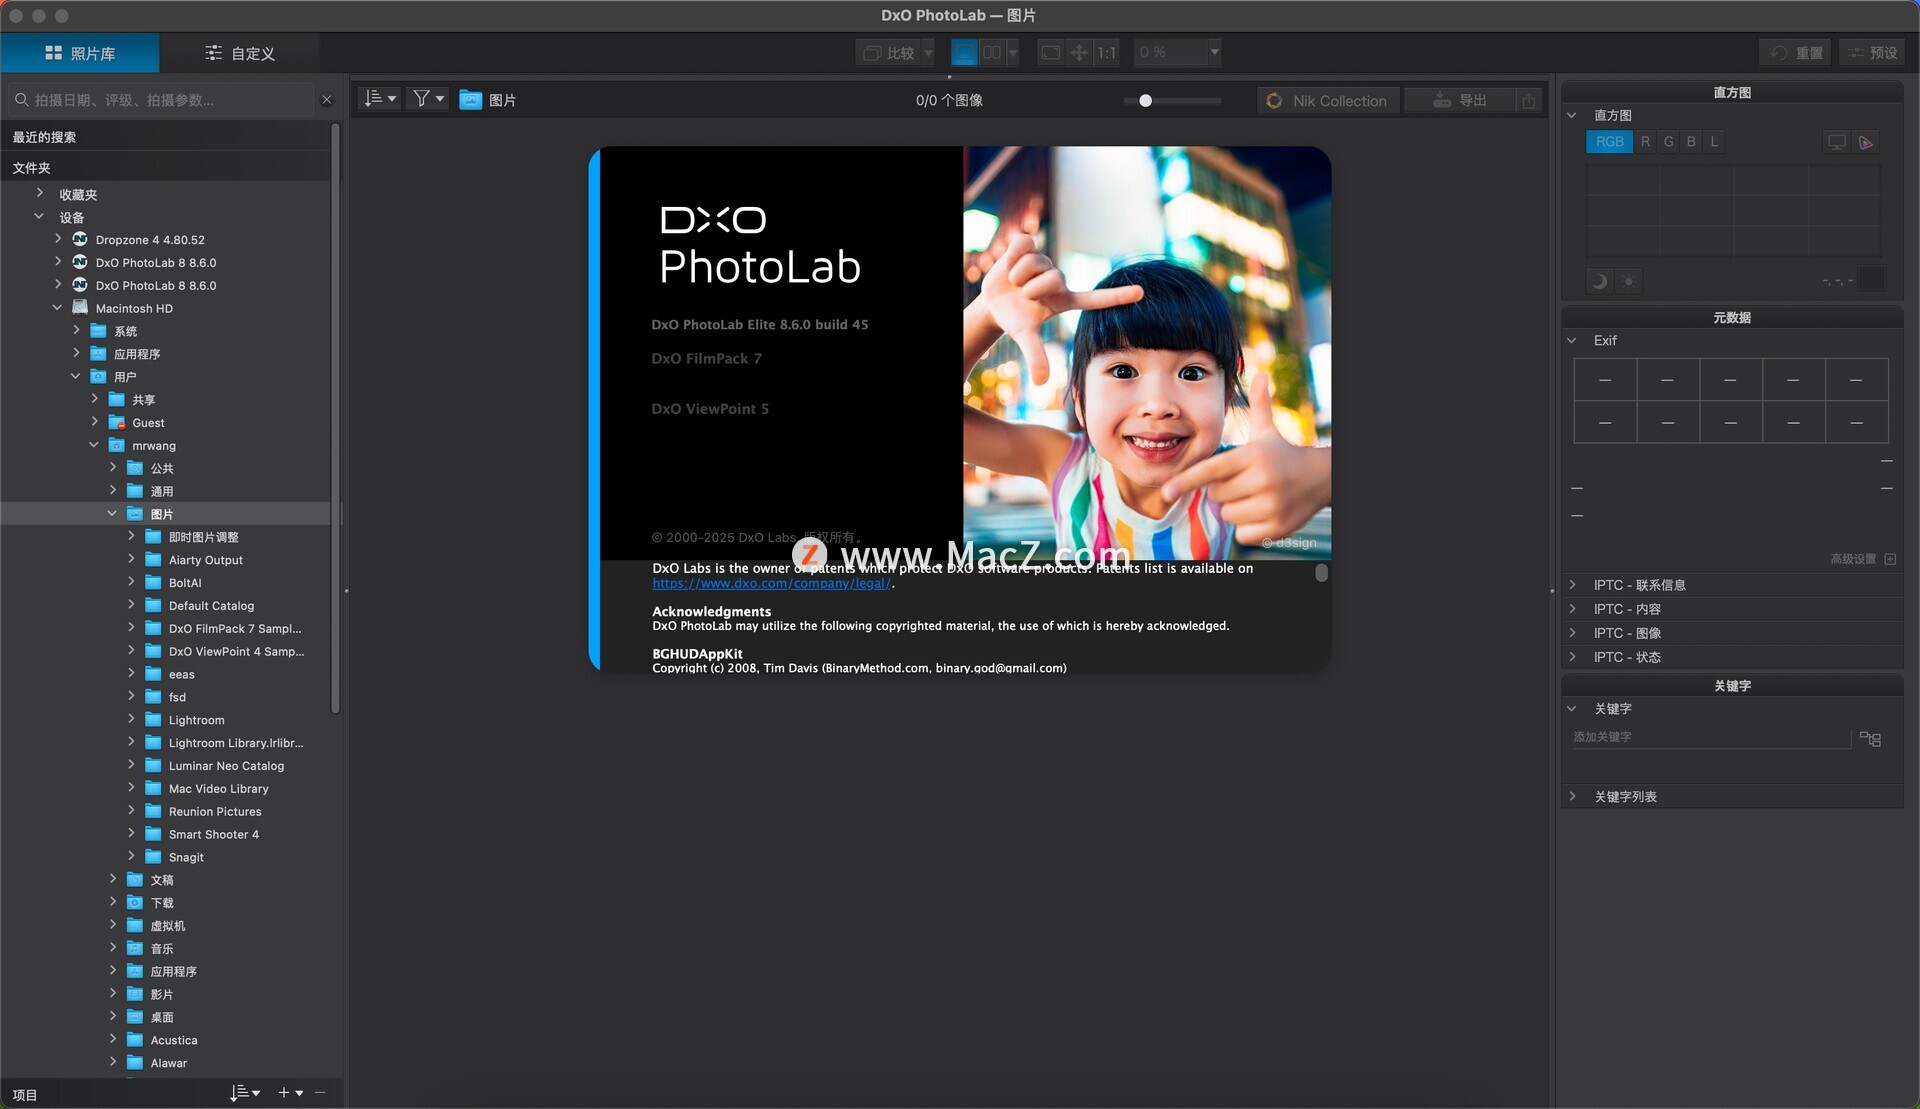Open the view mode dropdown arrow
The width and height of the screenshot is (1920, 1109).
click(1013, 52)
